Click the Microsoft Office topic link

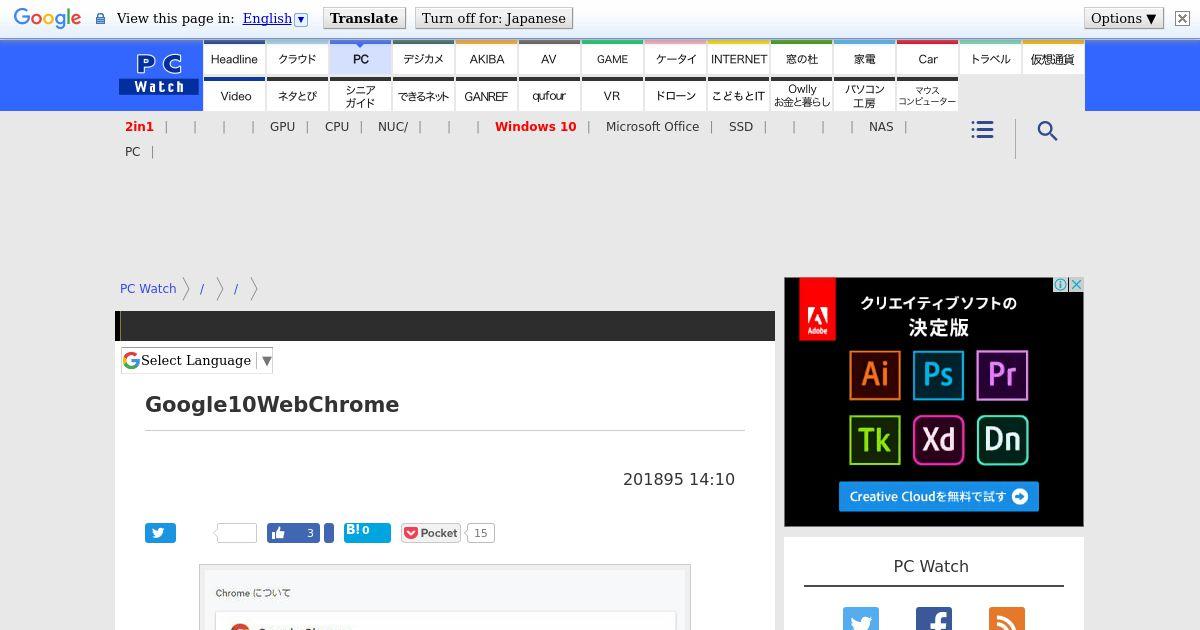point(652,126)
